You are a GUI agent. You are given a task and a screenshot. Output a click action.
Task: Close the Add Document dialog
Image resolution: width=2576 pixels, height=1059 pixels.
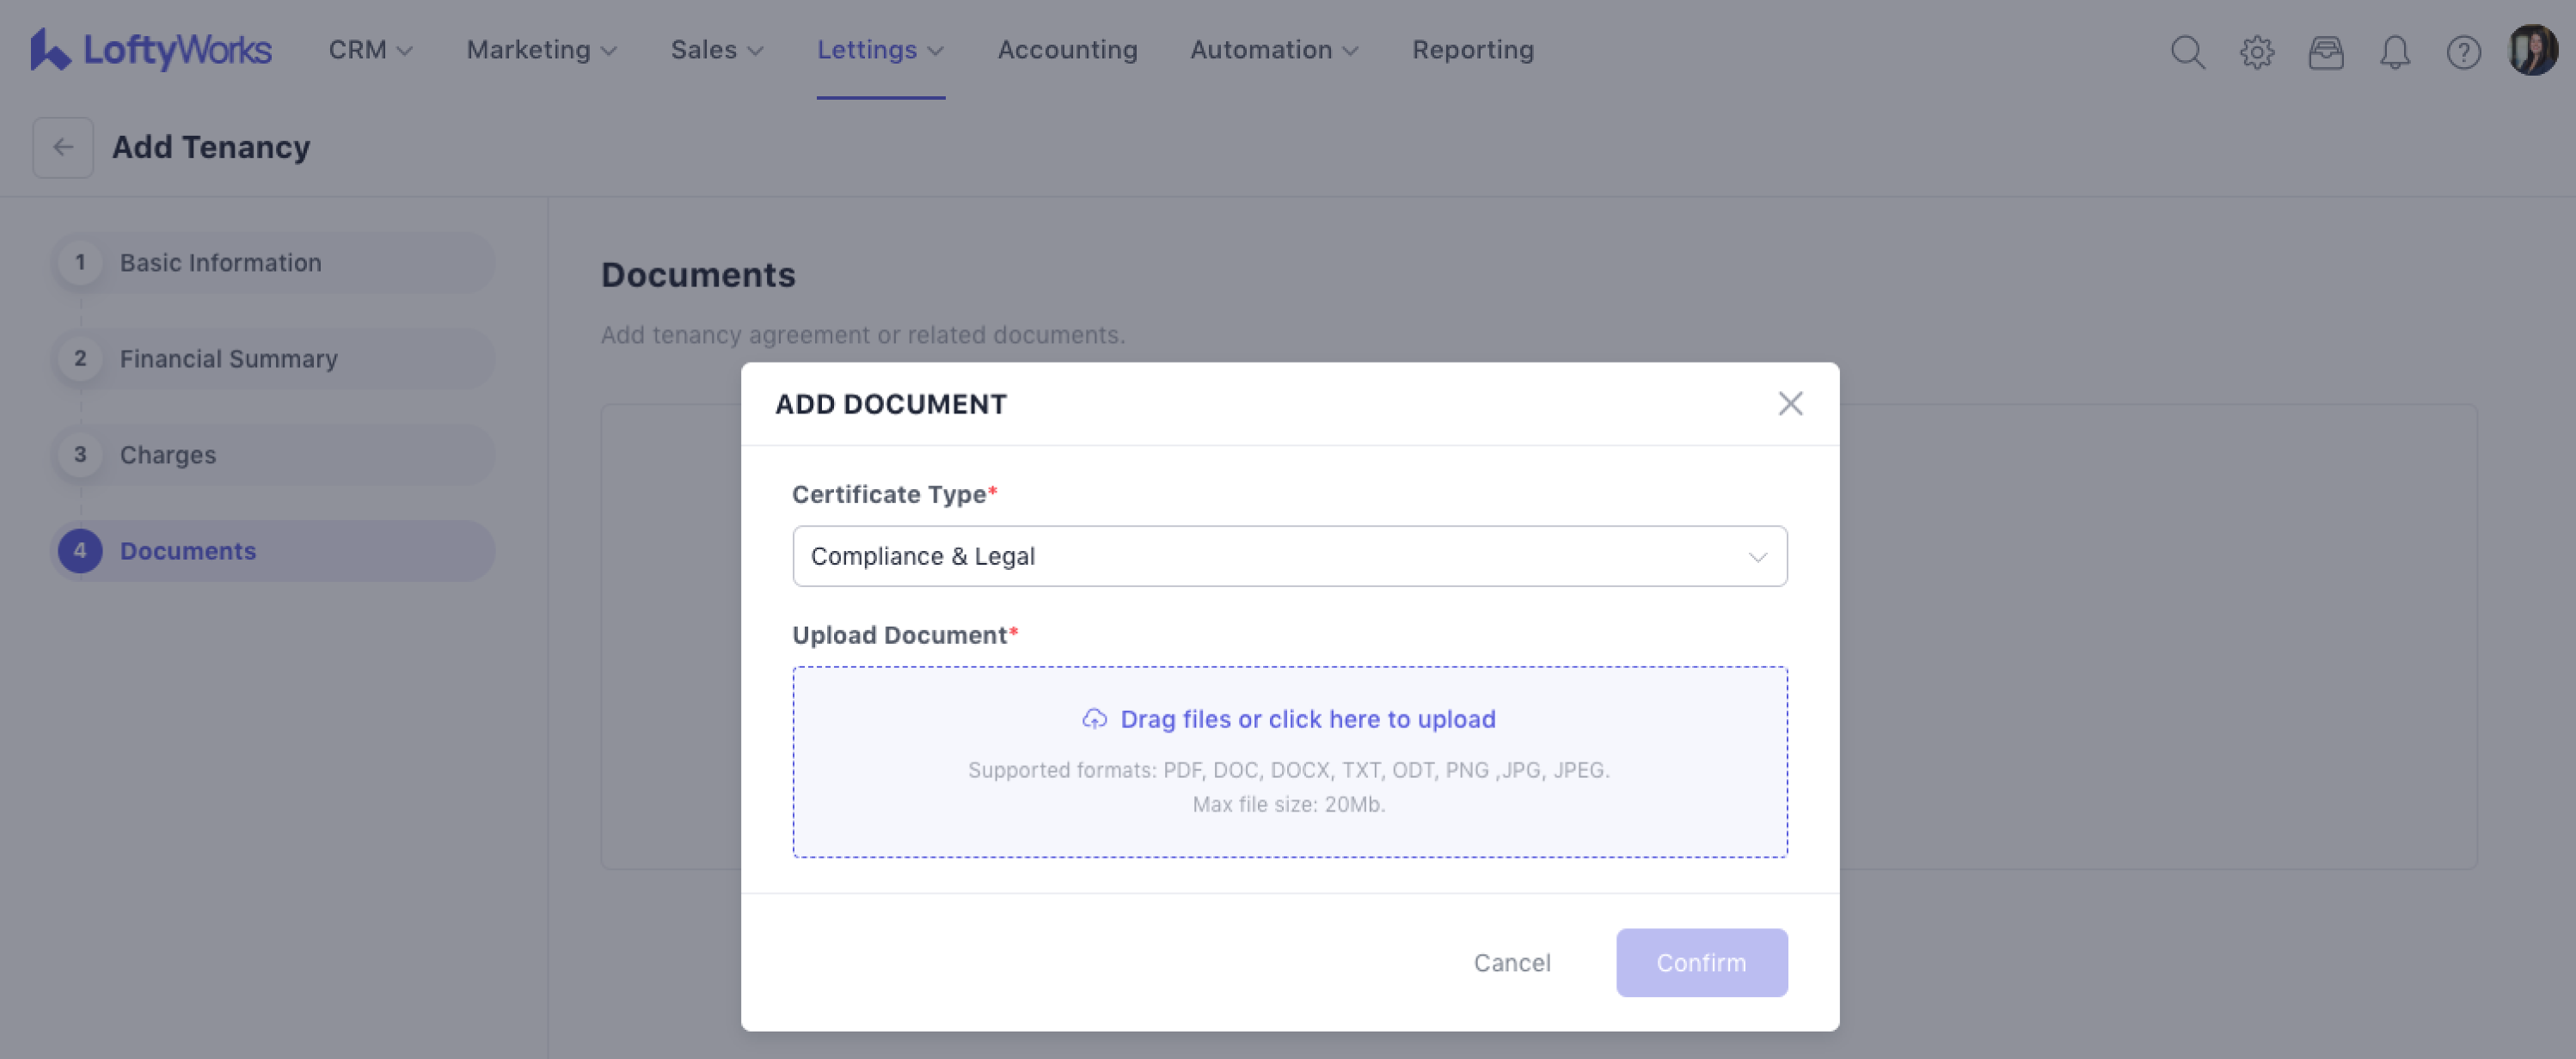(x=1789, y=403)
